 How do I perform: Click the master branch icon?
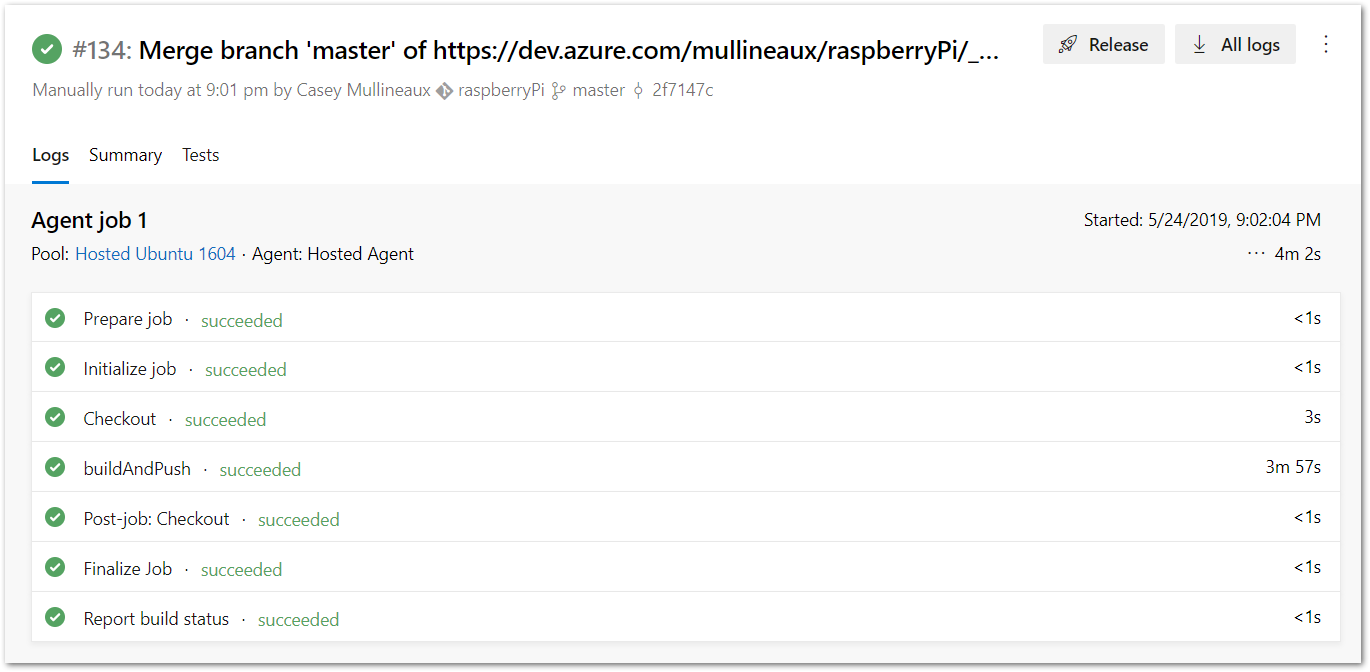[x=559, y=91]
